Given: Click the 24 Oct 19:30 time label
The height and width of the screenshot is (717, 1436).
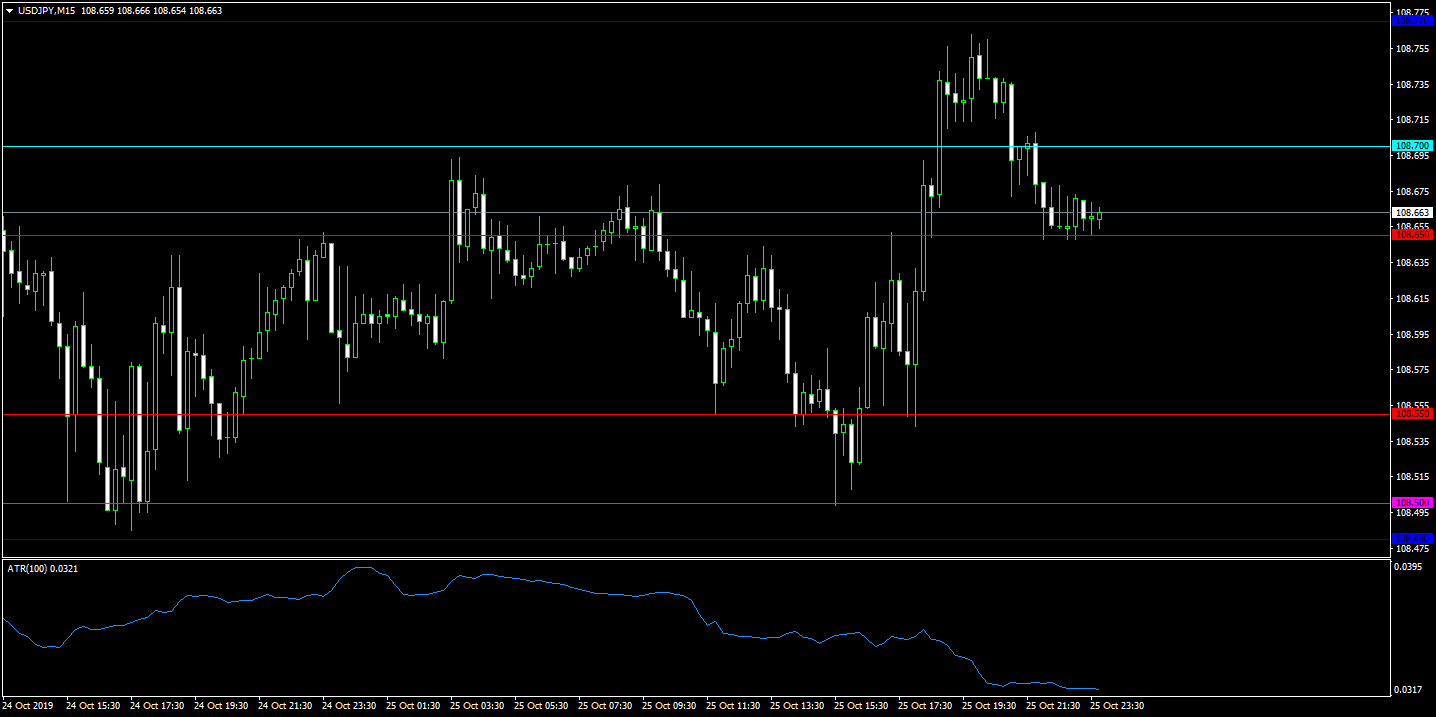Looking at the screenshot, I should pos(221,705).
